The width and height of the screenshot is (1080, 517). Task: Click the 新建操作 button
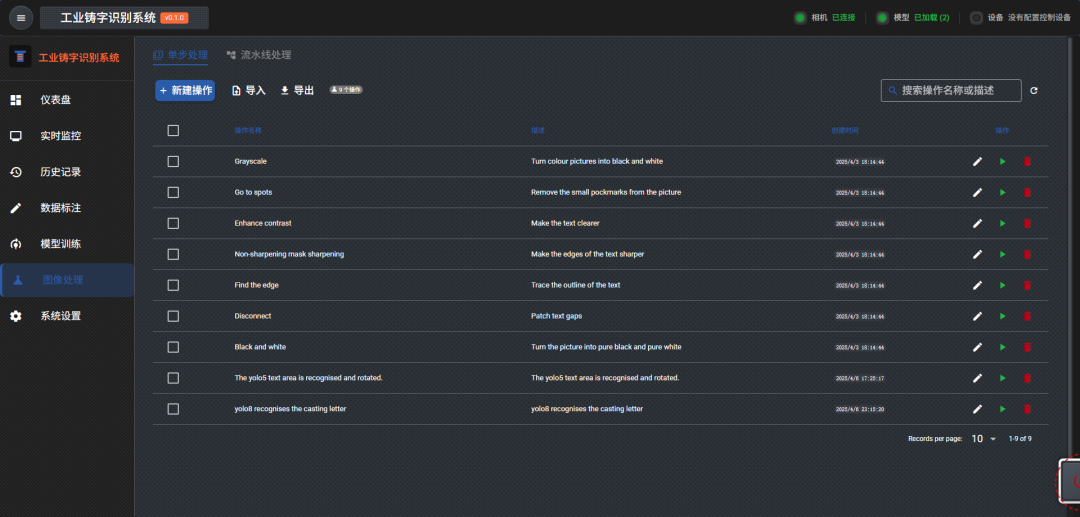point(185,90)
